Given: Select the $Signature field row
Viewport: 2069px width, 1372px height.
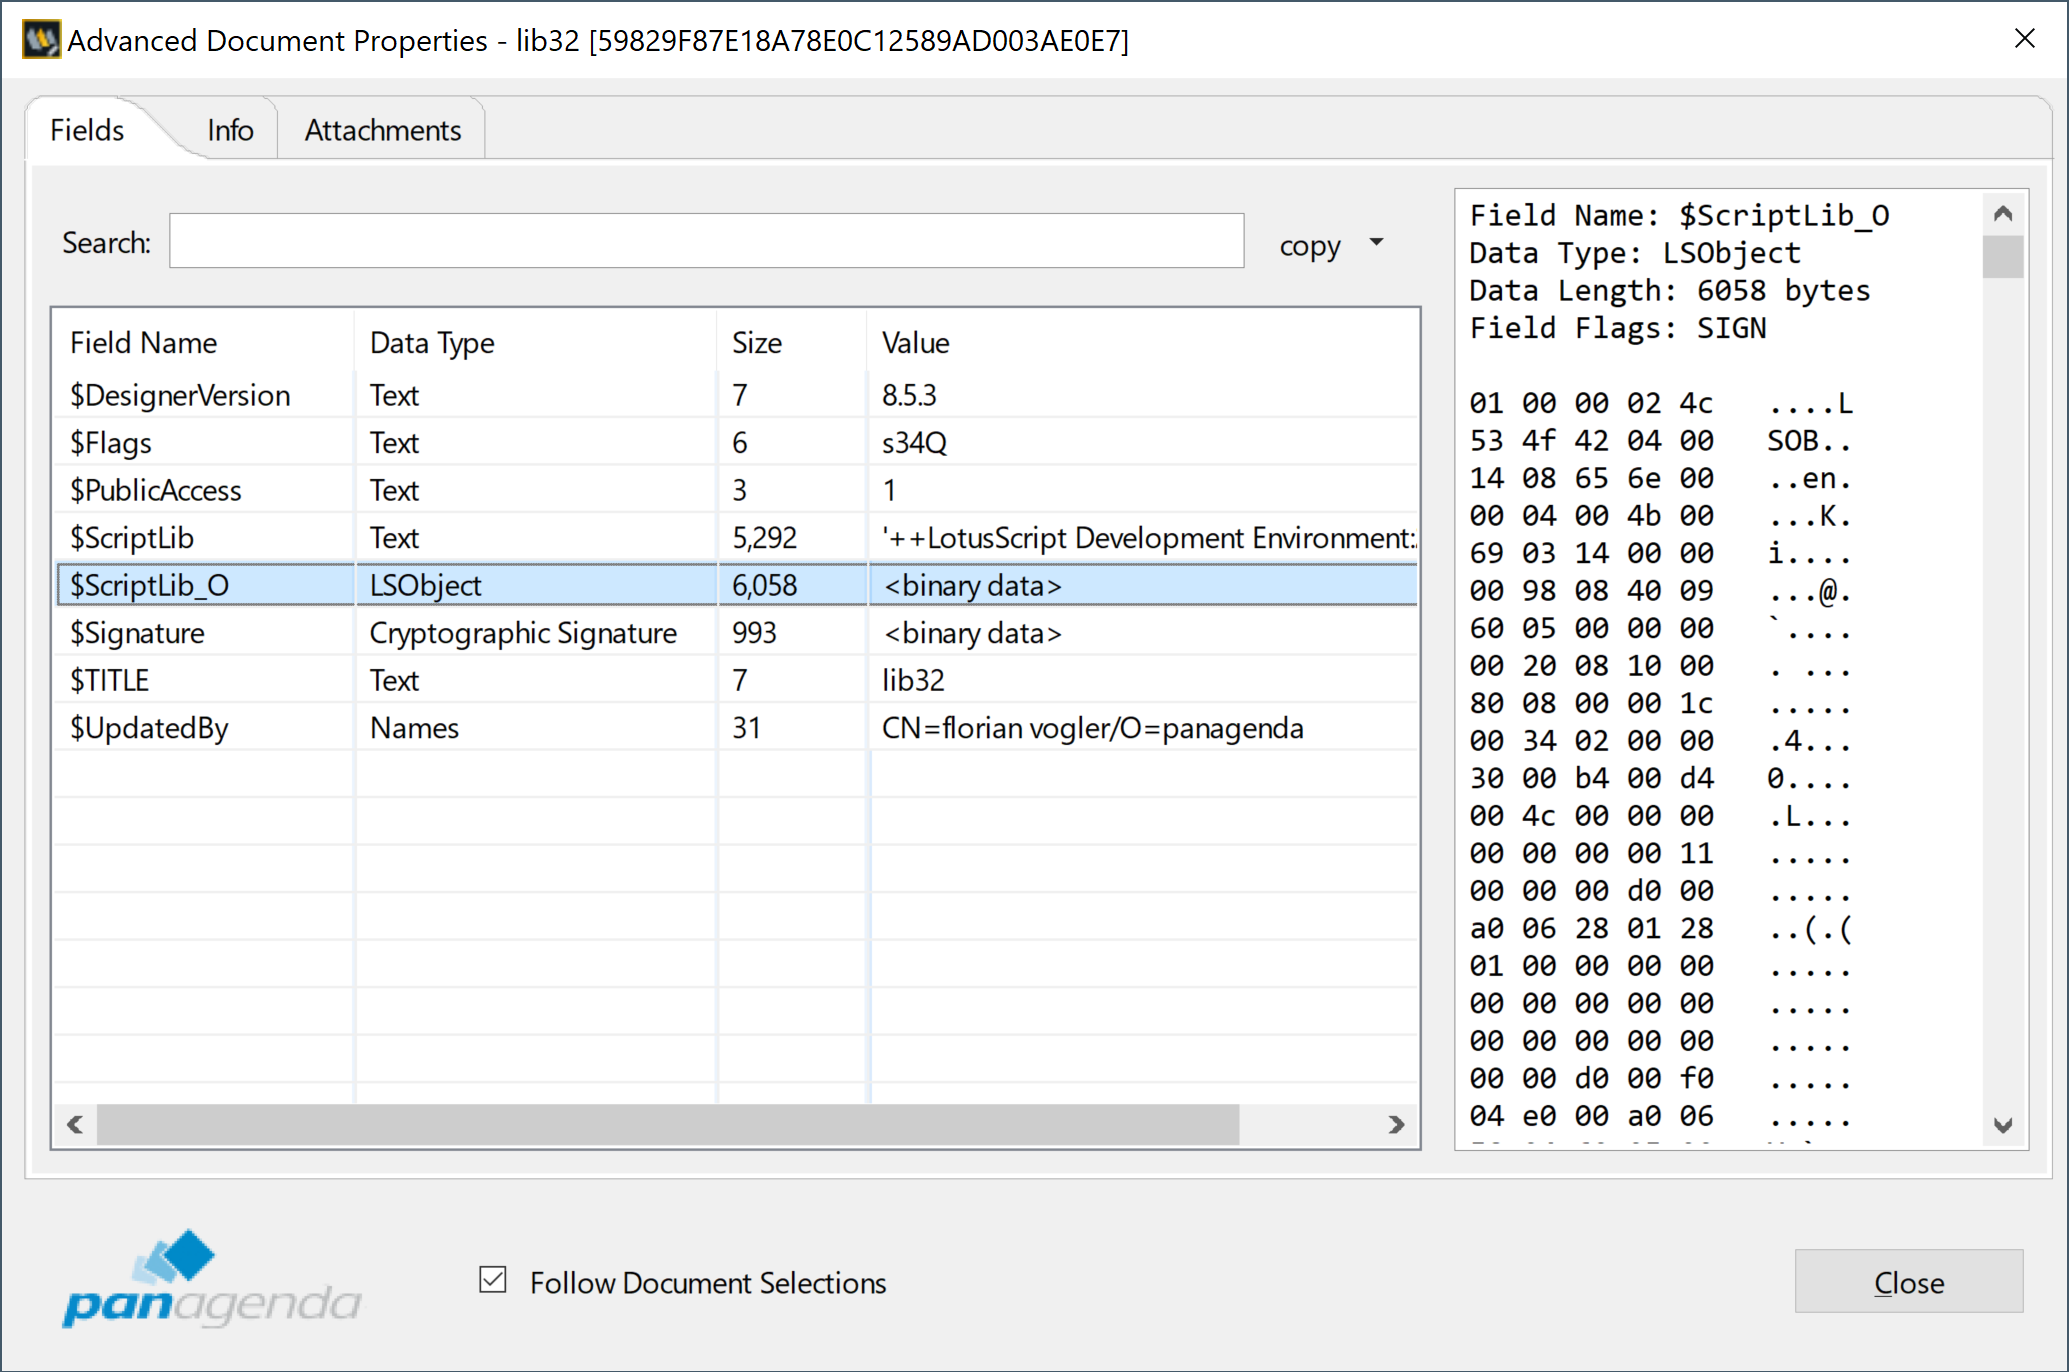Looking at the screenshot, I should pyautogui.click(x=137, y=633).
